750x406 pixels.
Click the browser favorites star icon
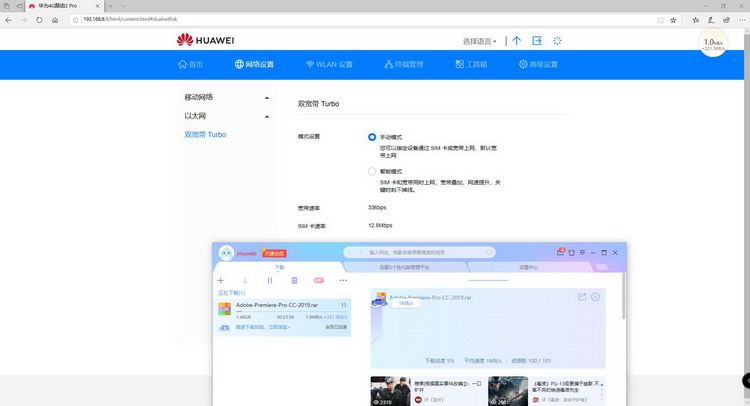(x=673, y=20)
